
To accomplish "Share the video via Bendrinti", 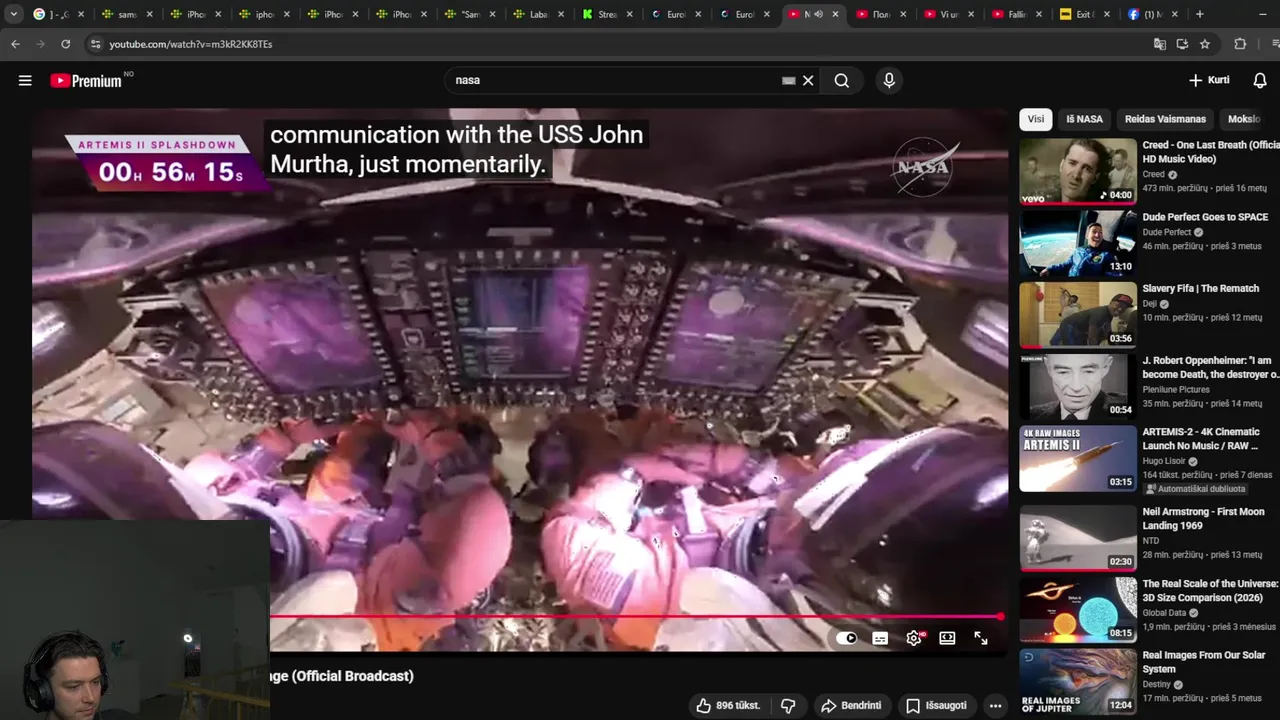I will pos(851,705).
